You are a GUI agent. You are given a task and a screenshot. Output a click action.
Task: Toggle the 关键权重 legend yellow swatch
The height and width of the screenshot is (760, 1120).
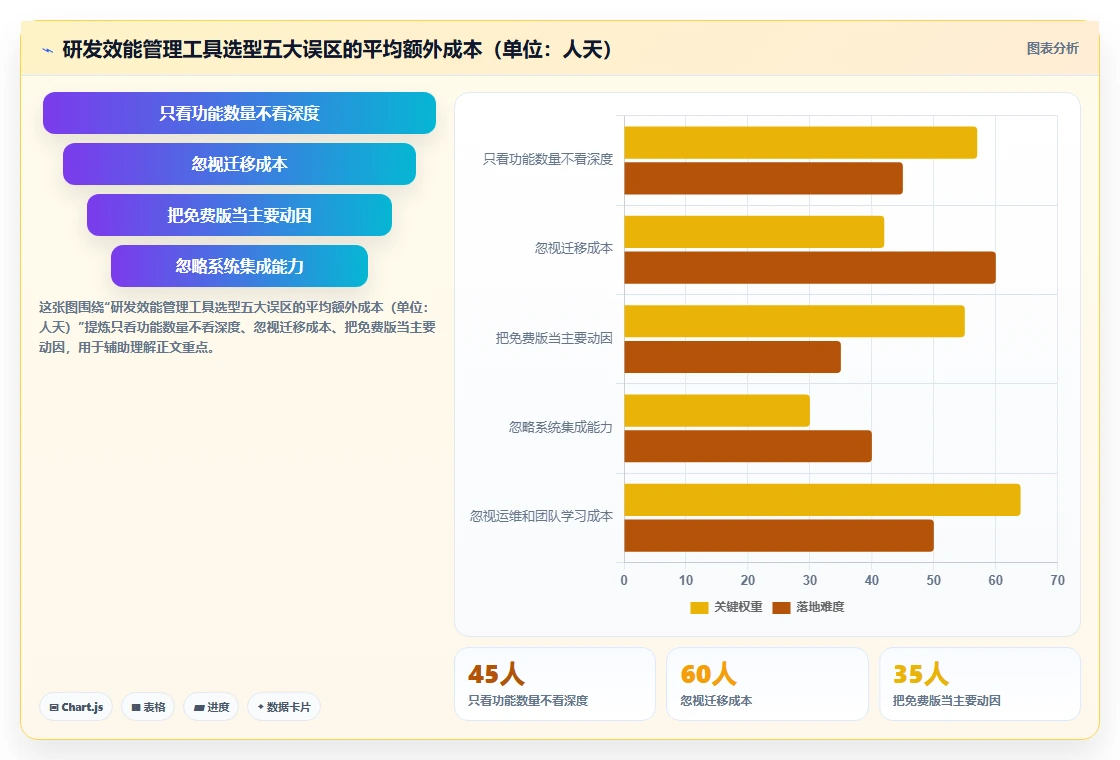point(699,607)
